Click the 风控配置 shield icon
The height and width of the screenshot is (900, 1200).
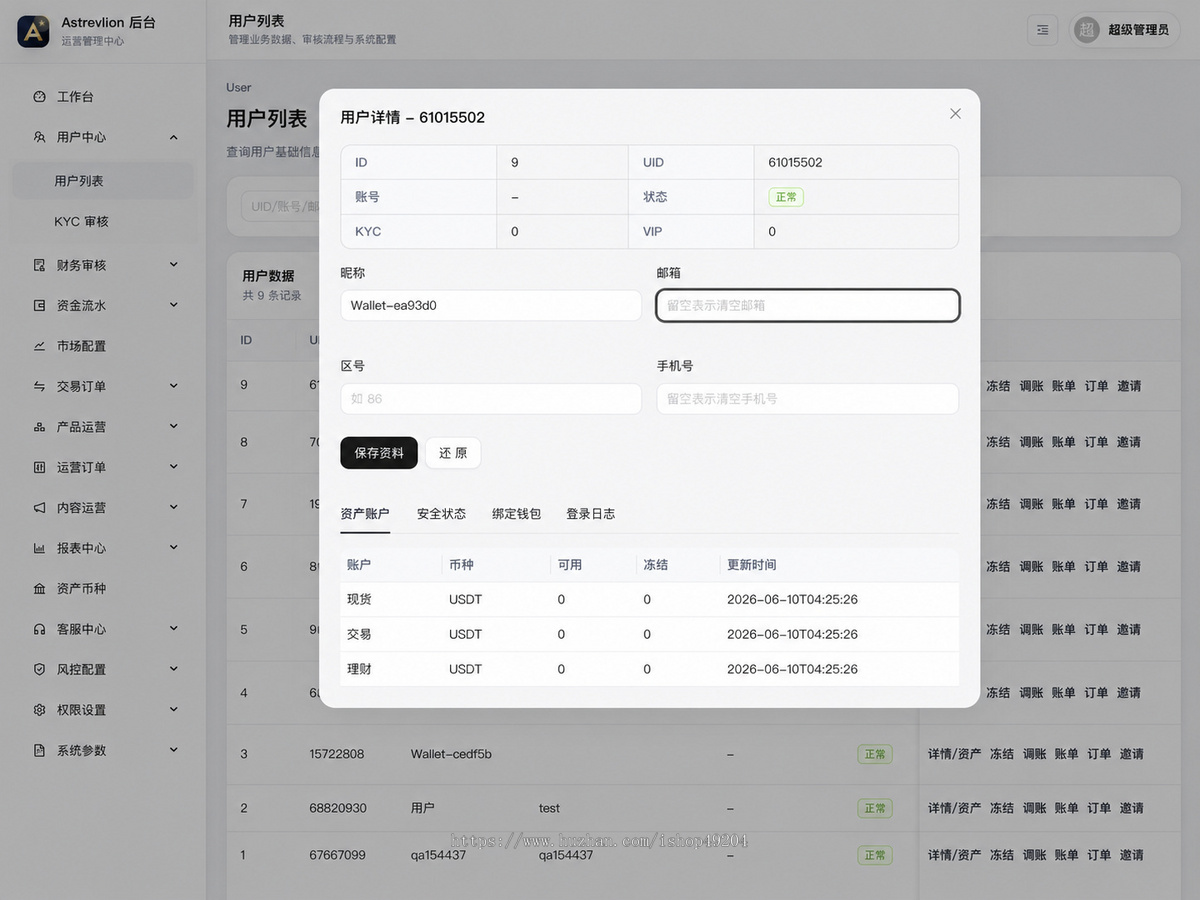[39, 669]
